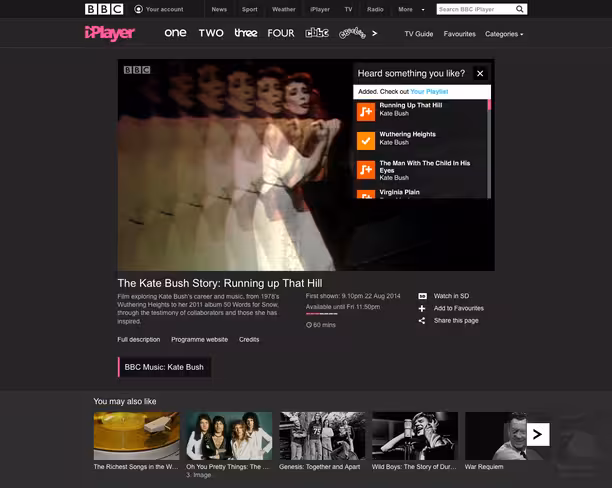Select BBC One channel

coord(175,33)
